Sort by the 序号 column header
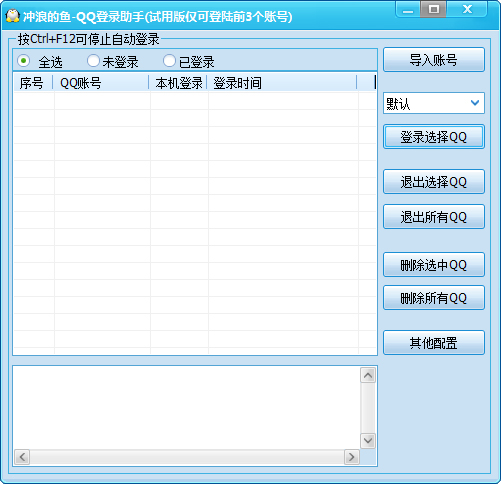Image resolution: width=501 pixels, height=484 pixels. click(x=33, y=83)
